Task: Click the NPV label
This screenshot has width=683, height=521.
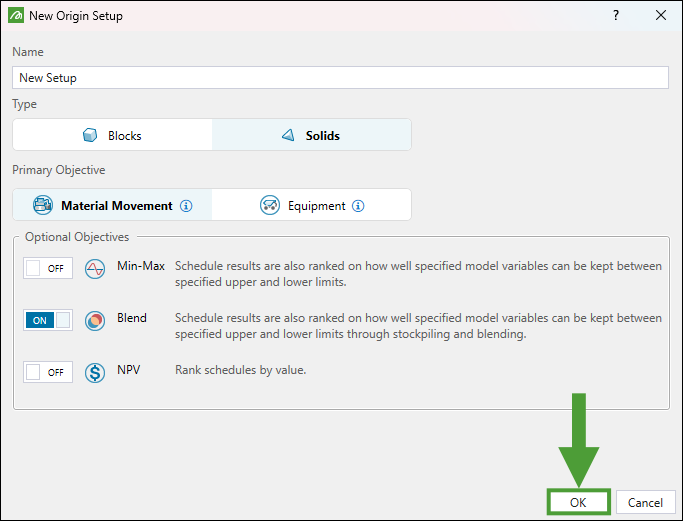Action: coord(128,370)
